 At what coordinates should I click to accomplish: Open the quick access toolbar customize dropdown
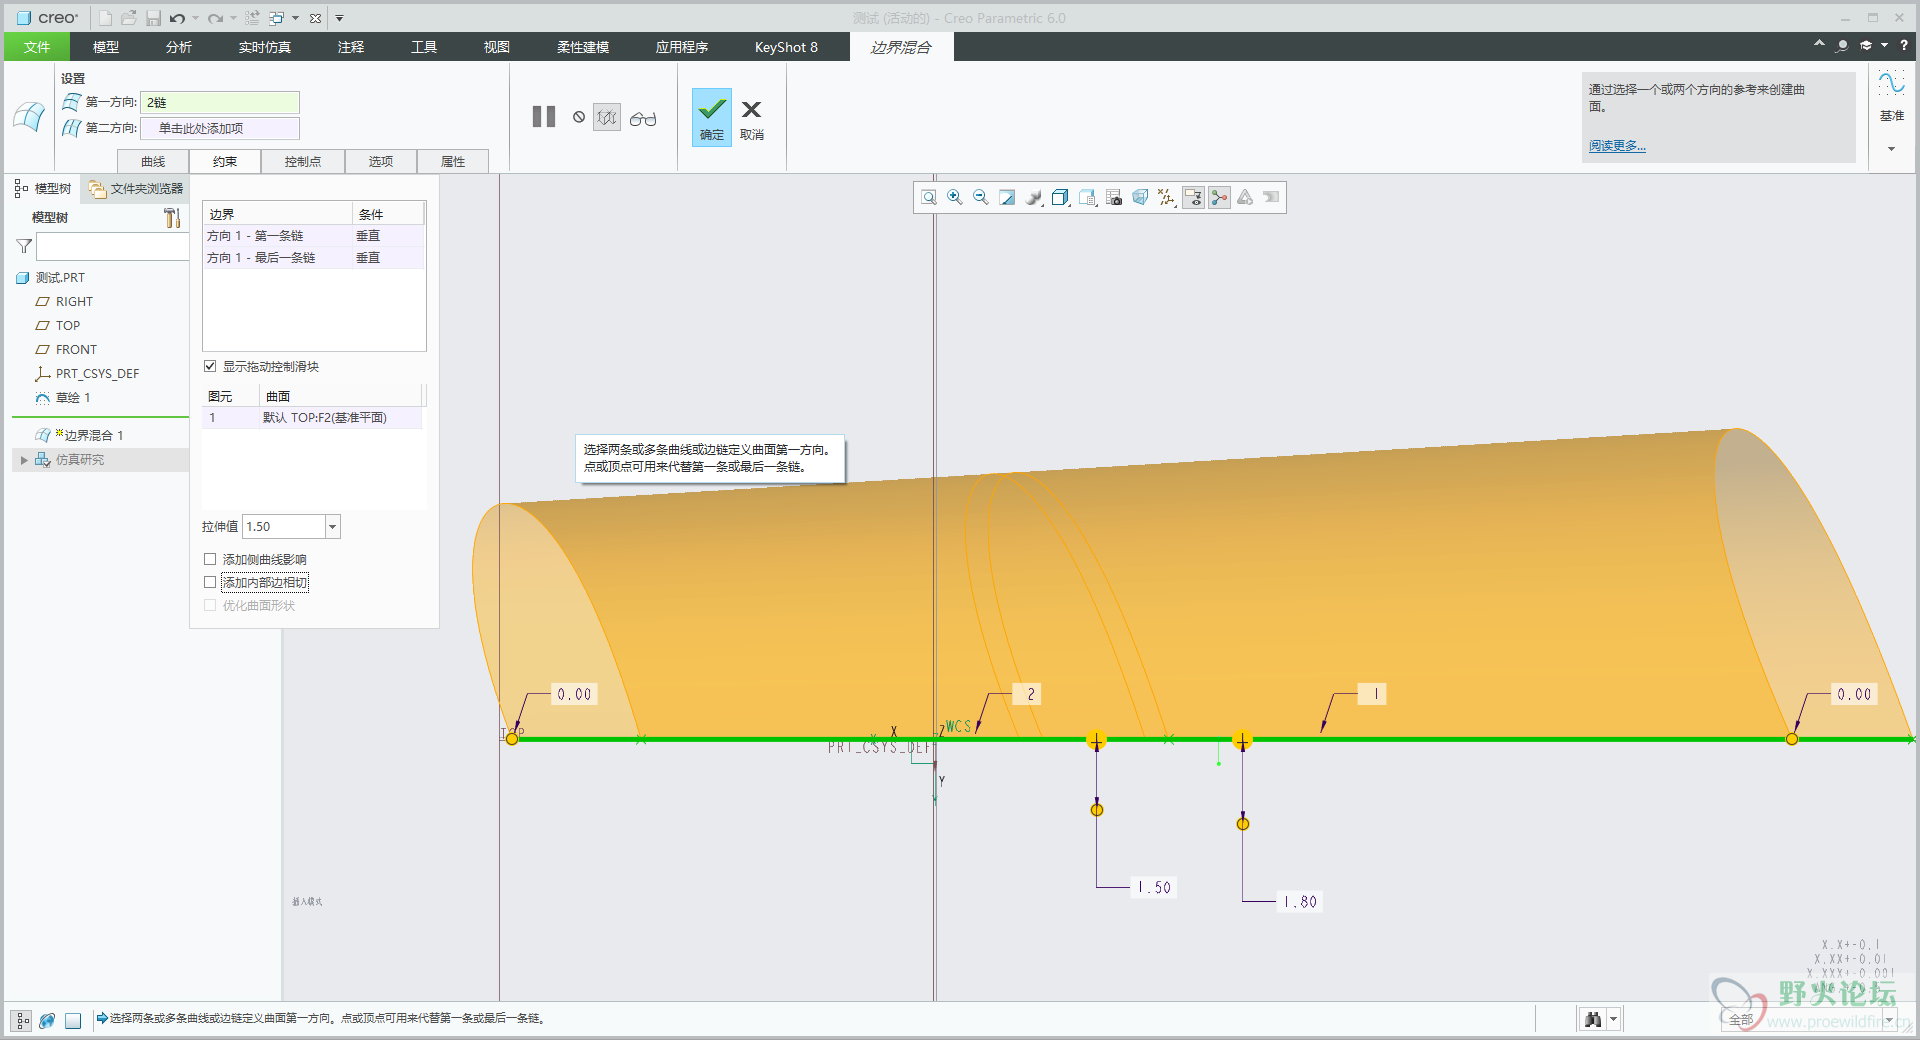click(x=339, y=18)
